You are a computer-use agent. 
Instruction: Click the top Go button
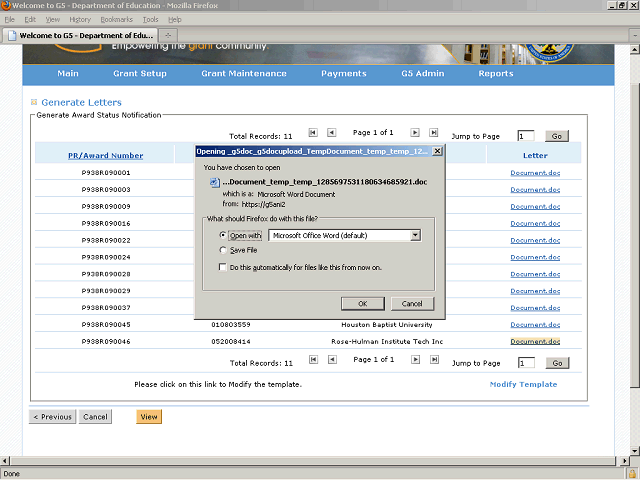click(x=557, y=136)
